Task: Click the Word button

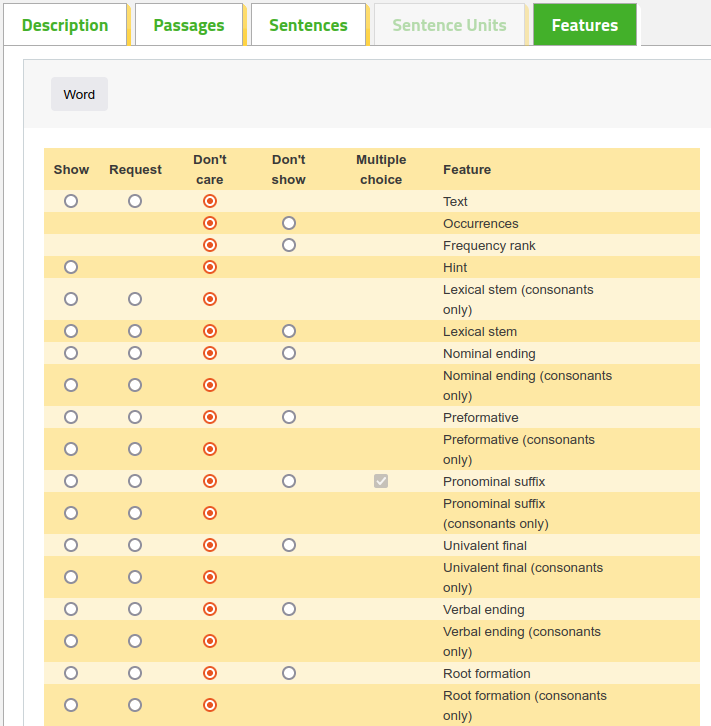Action: (x=79, y=94)
